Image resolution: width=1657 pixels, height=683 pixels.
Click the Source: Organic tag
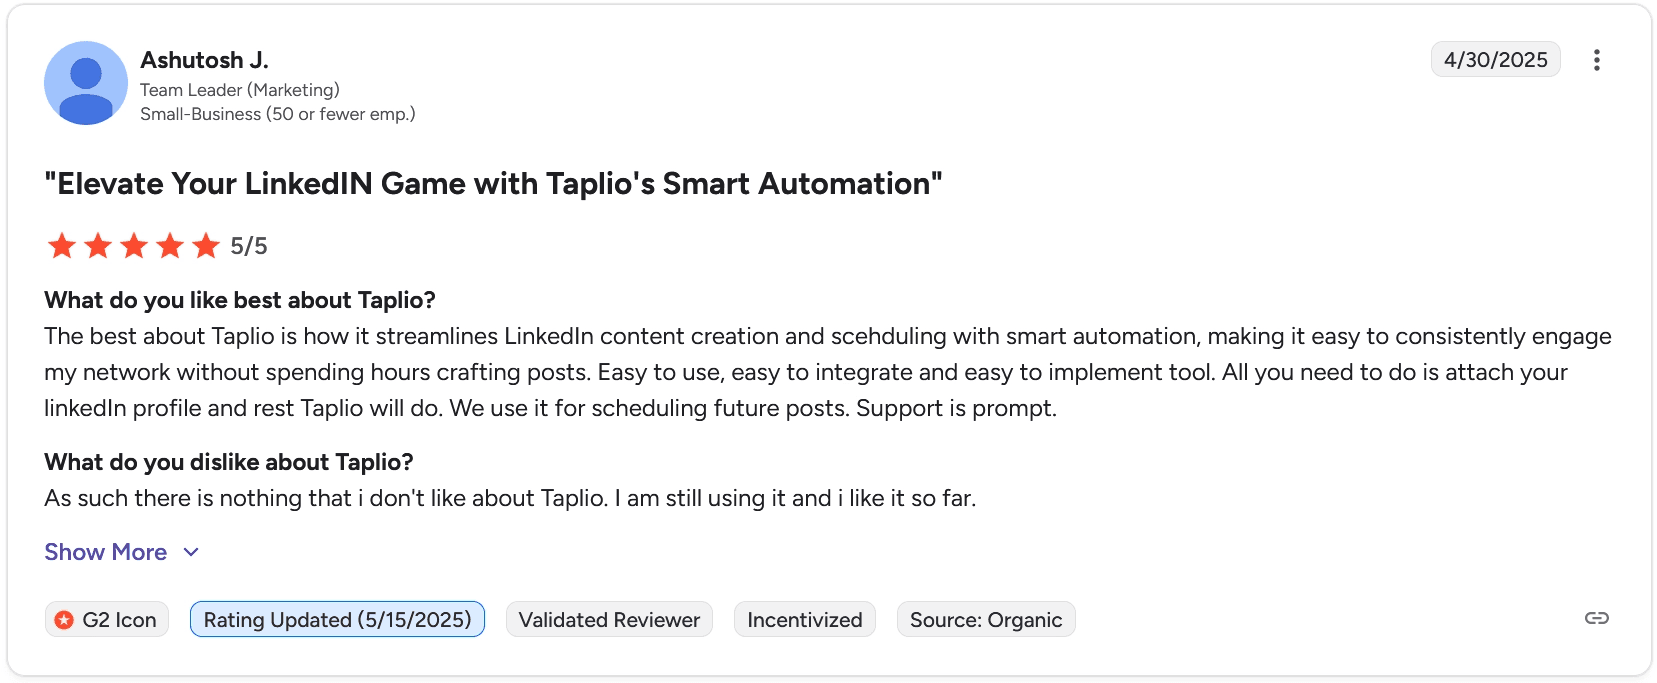point(985,620)
